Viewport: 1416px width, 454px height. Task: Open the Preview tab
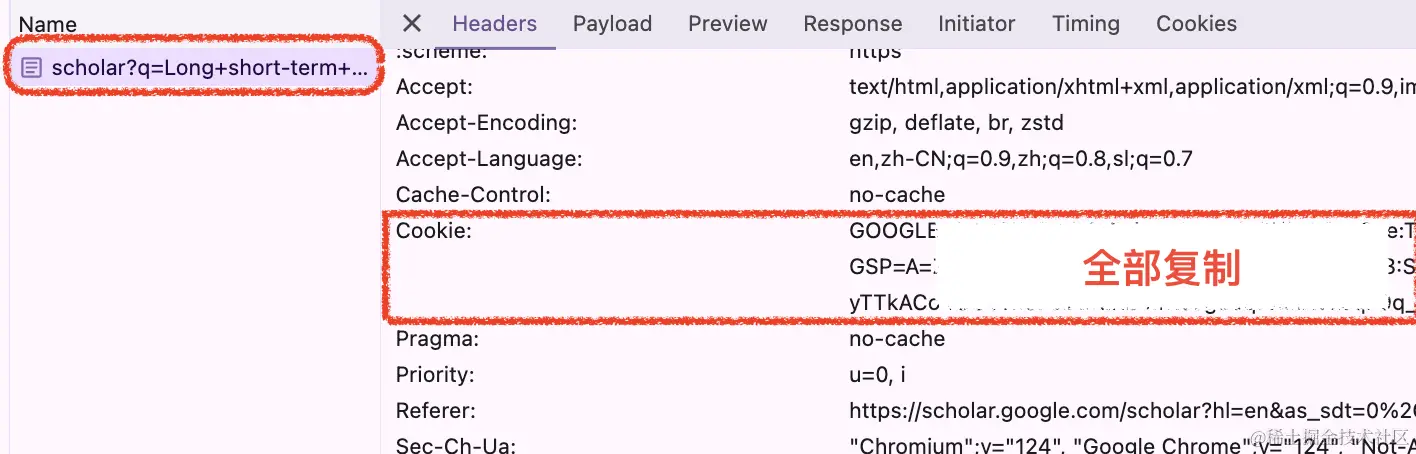(x=728, y=23)
